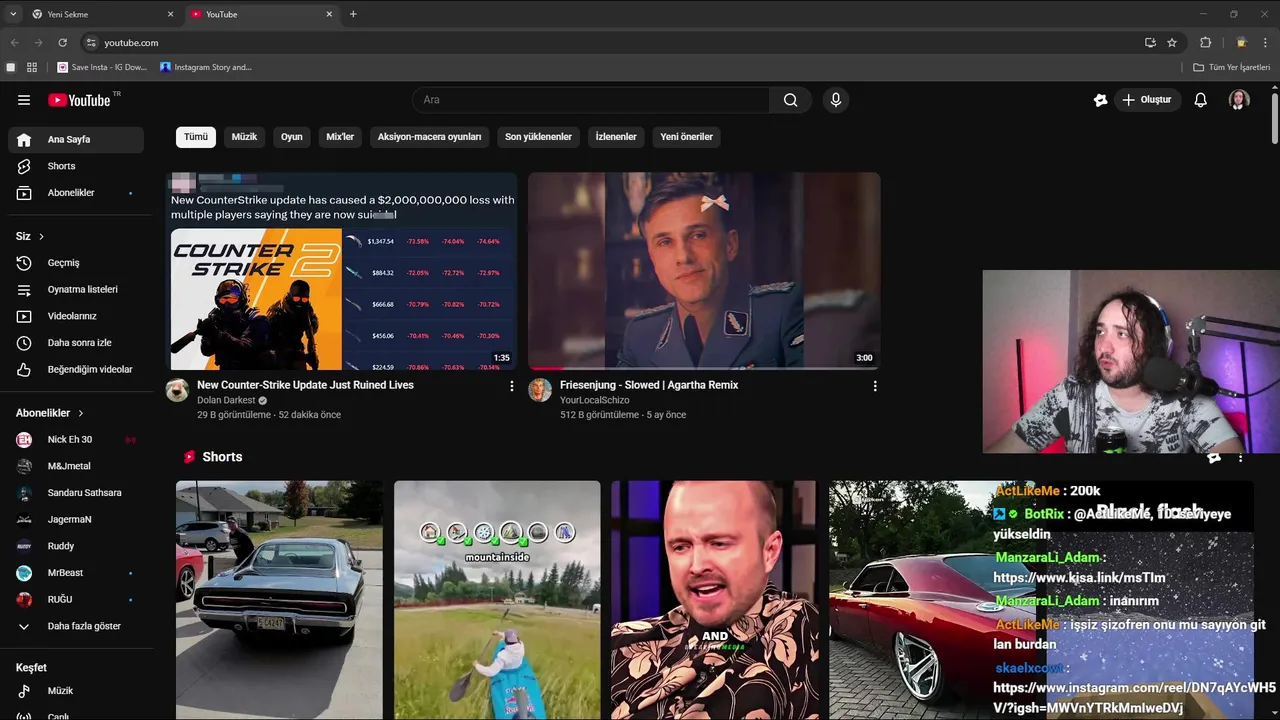The width and height of the screenshot is (1280, 720).
Task: Click title Friesenjung - Slowed | Agartha Remix
Action: click(x=649, y=385)
